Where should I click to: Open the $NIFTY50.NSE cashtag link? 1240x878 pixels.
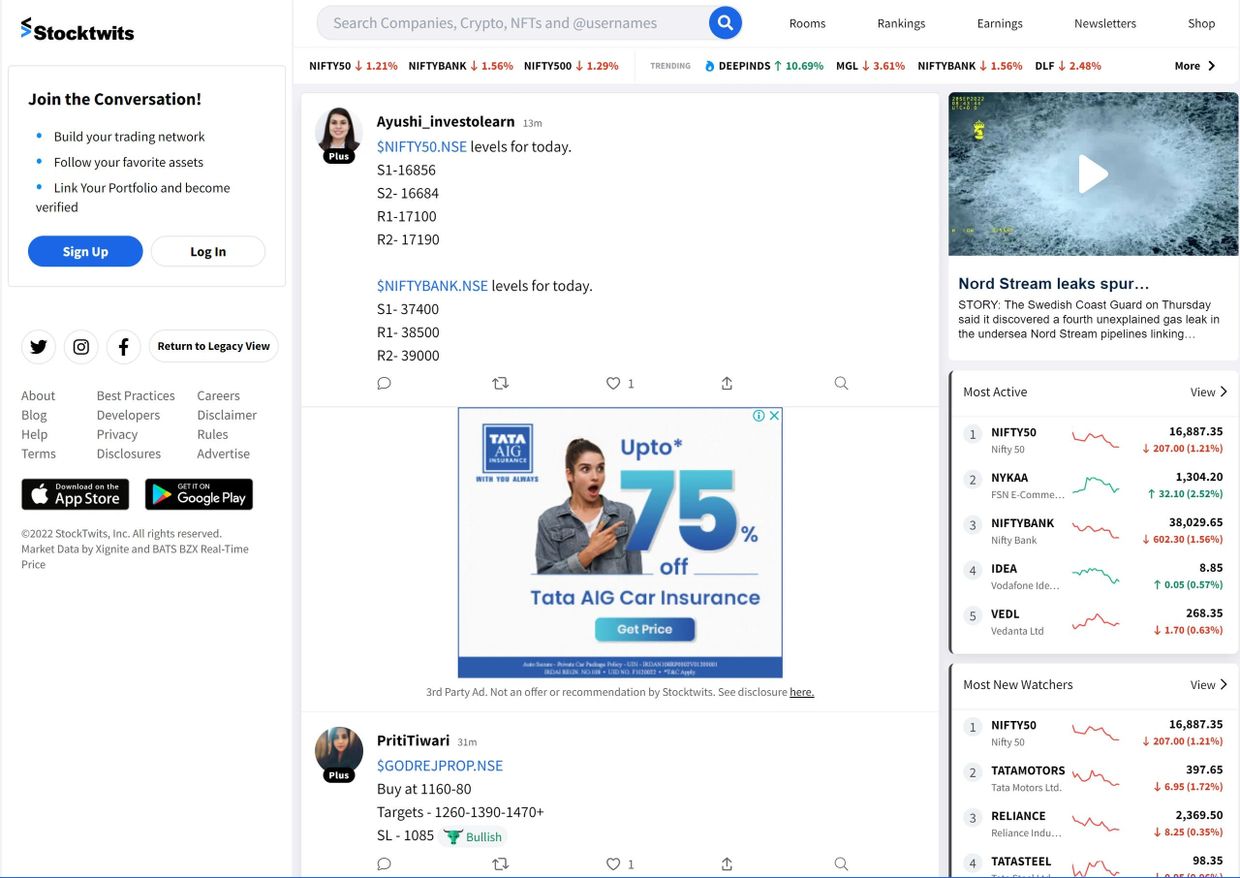point(422,146)
